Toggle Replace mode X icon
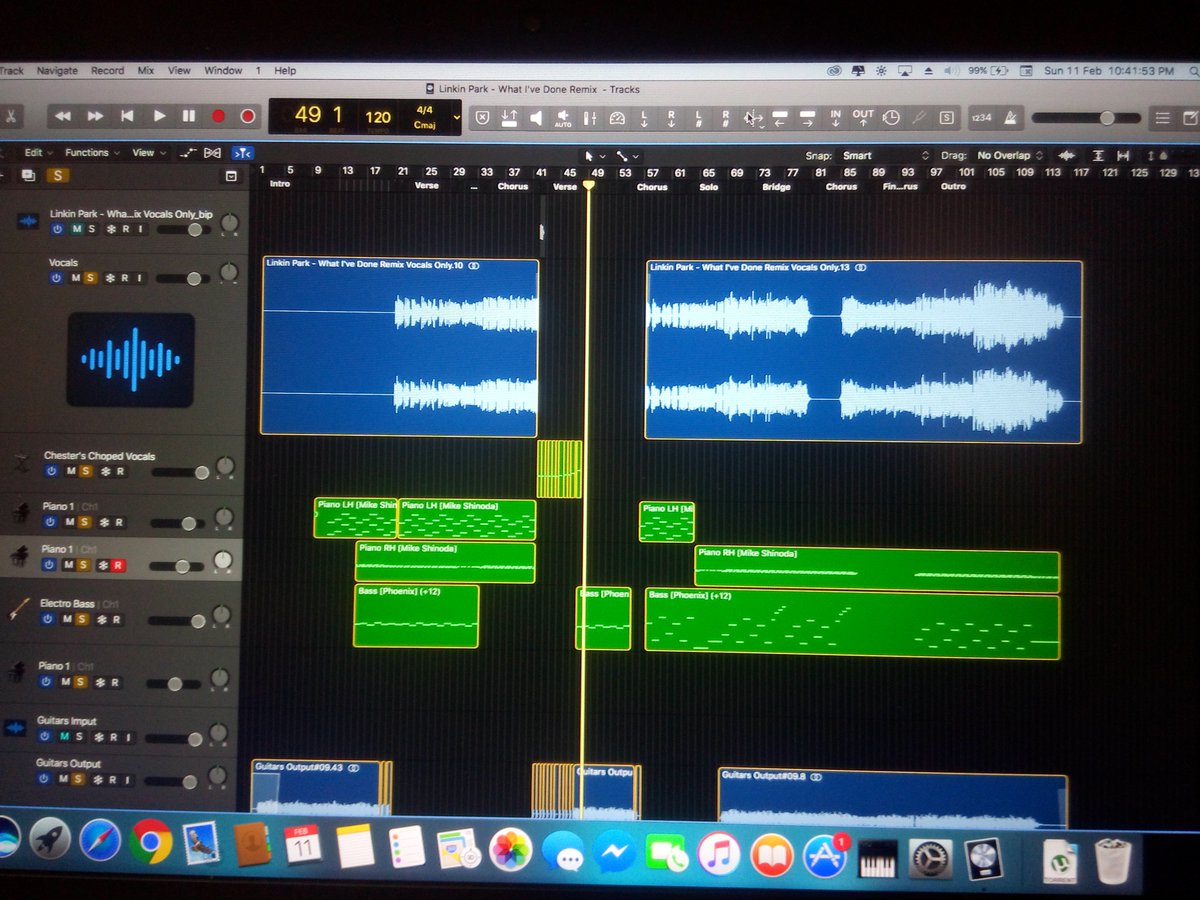The height and width of the screenshot is (900, 1200). point(482,117)
